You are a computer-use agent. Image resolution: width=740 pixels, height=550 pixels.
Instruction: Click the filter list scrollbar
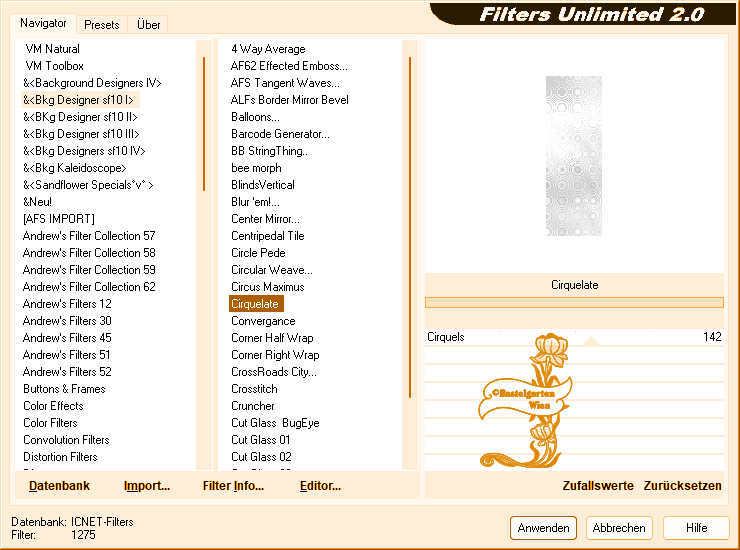click(410, 227)
